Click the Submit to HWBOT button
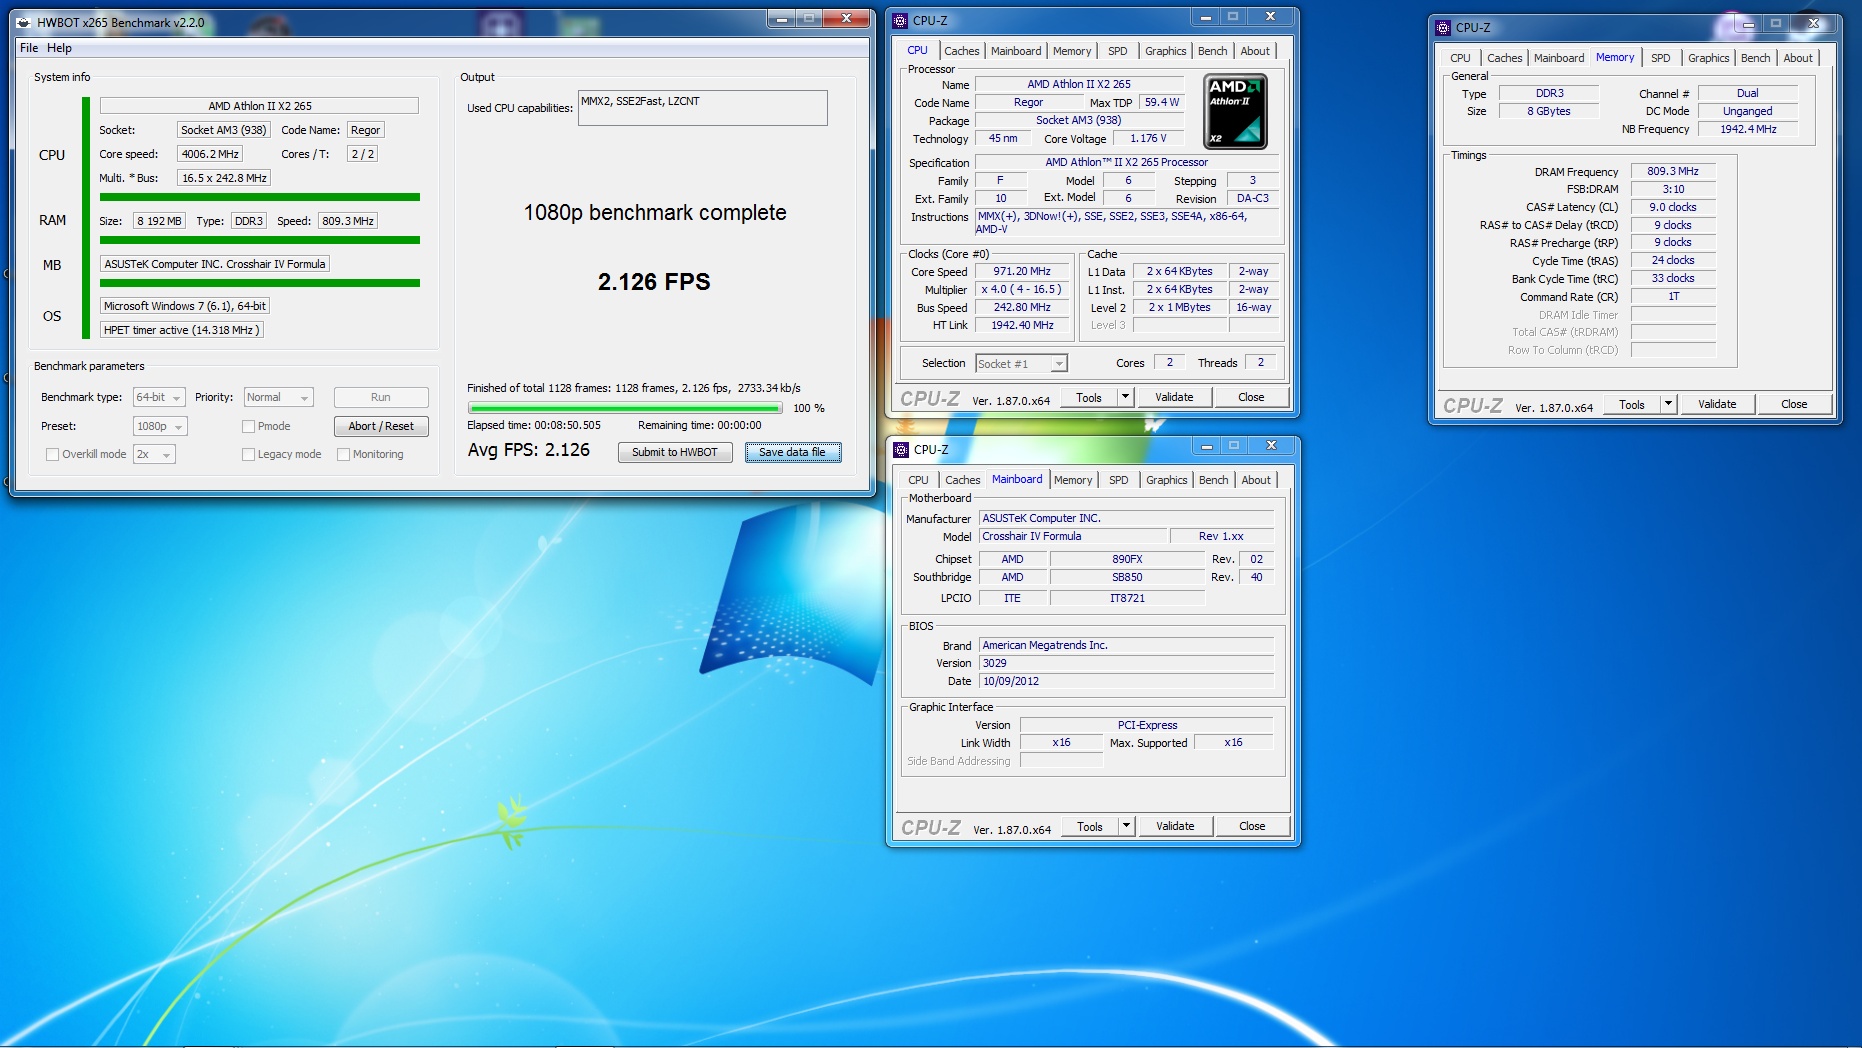This screenshot has height=1048, width=1862. 675,452
